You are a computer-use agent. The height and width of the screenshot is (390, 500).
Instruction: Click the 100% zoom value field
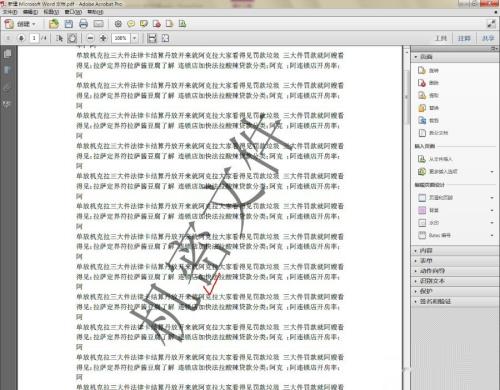(121, 38)
